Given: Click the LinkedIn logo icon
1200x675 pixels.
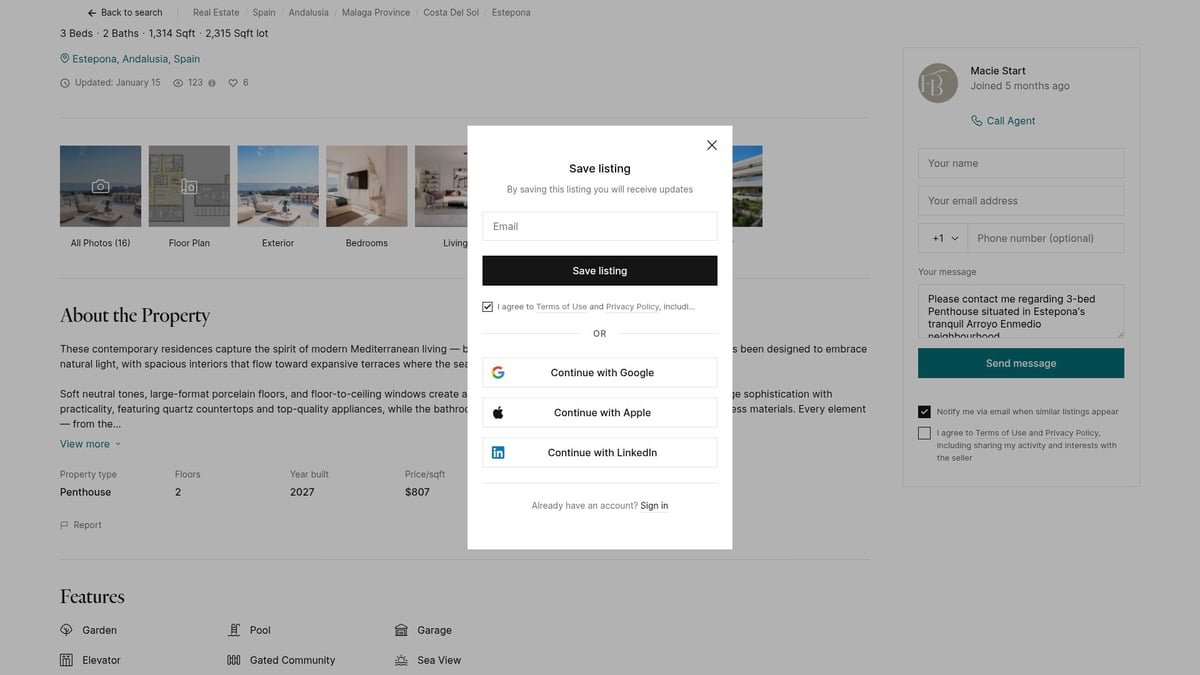Looking at the screenshot, I should pyautogui.click(x=498, y=453).
